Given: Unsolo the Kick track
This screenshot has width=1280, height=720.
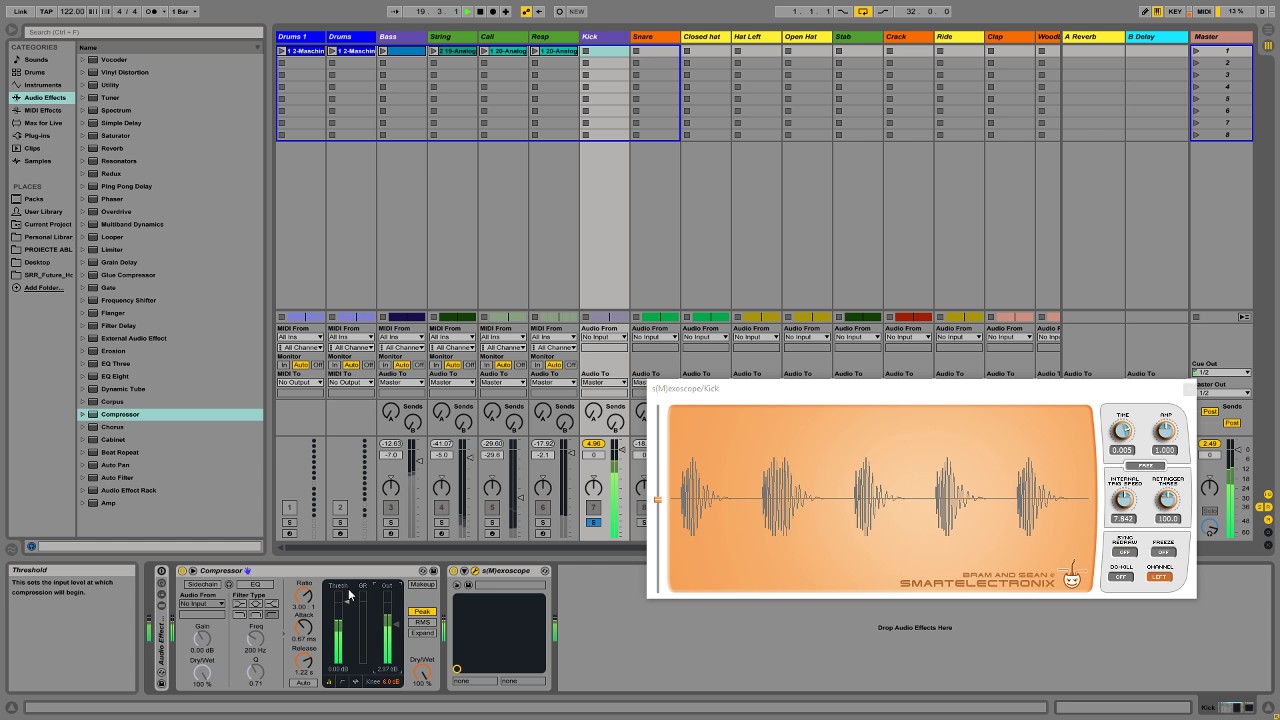Looking at the screenshot, I should [593, 522].
